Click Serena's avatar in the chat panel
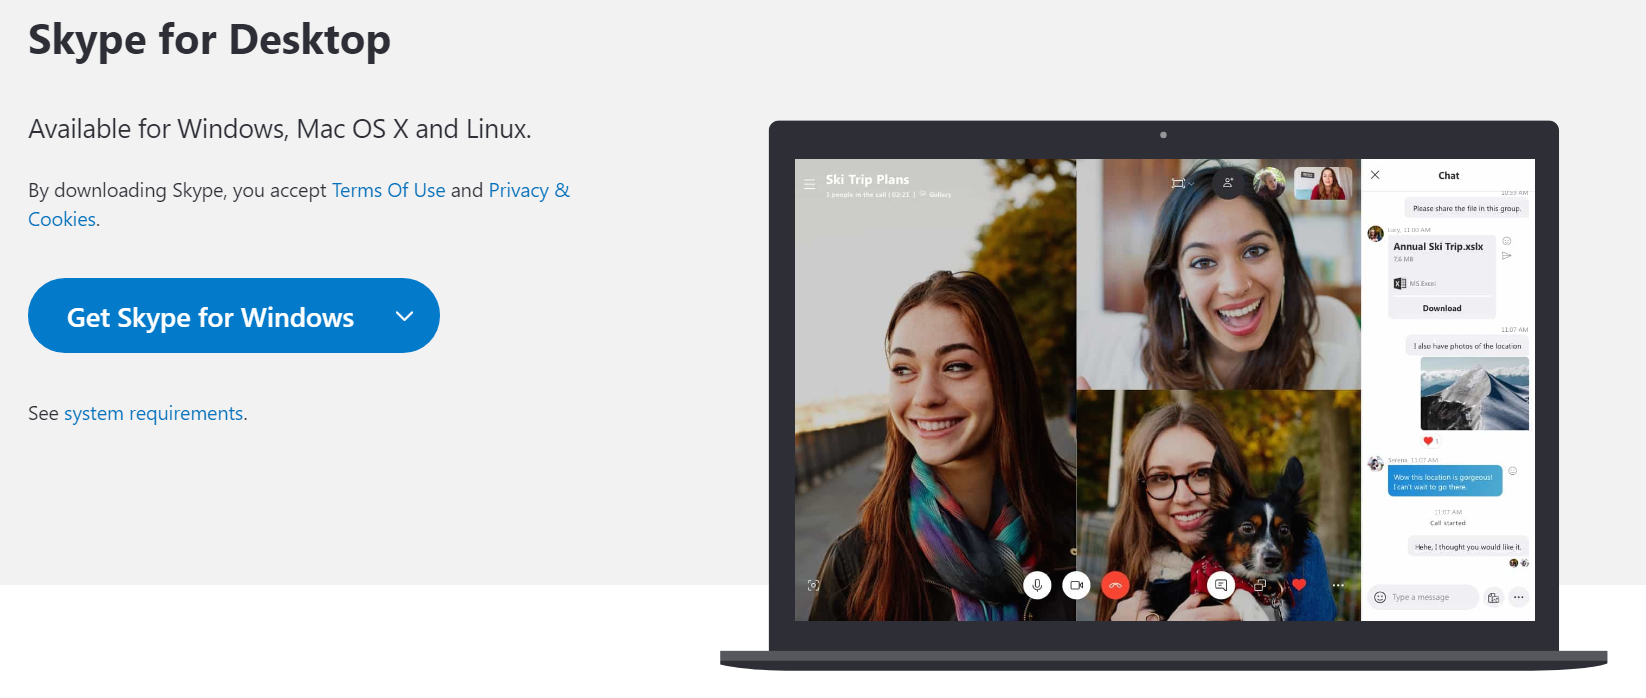The image size is (1646, 698). coord(1376,464)
